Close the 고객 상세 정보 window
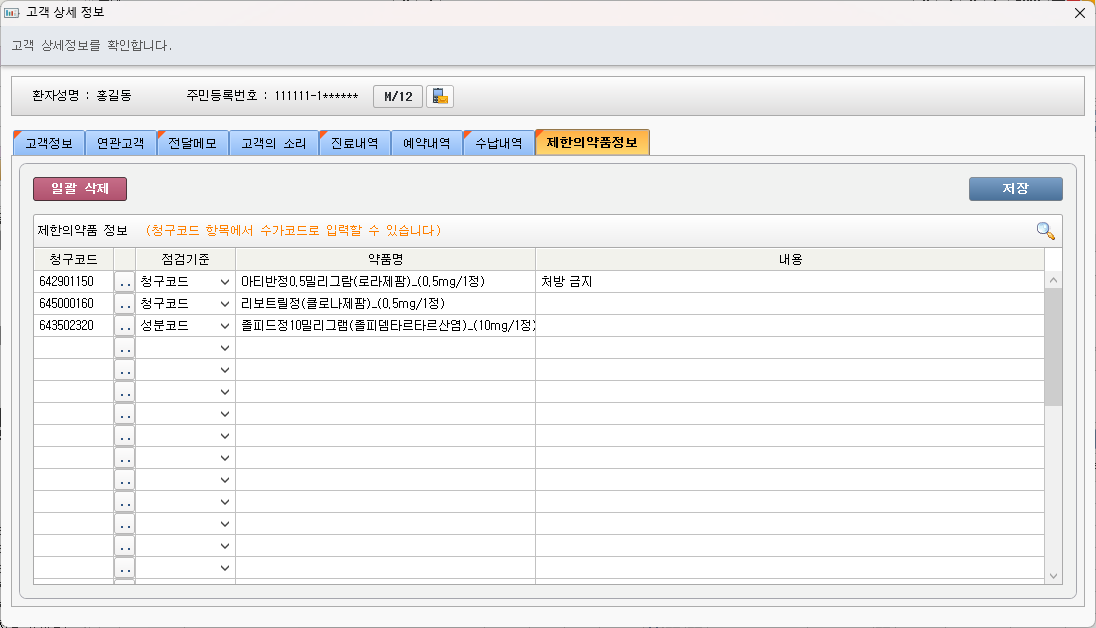This screenshot has width=1096, height=628. (1079, 13)
